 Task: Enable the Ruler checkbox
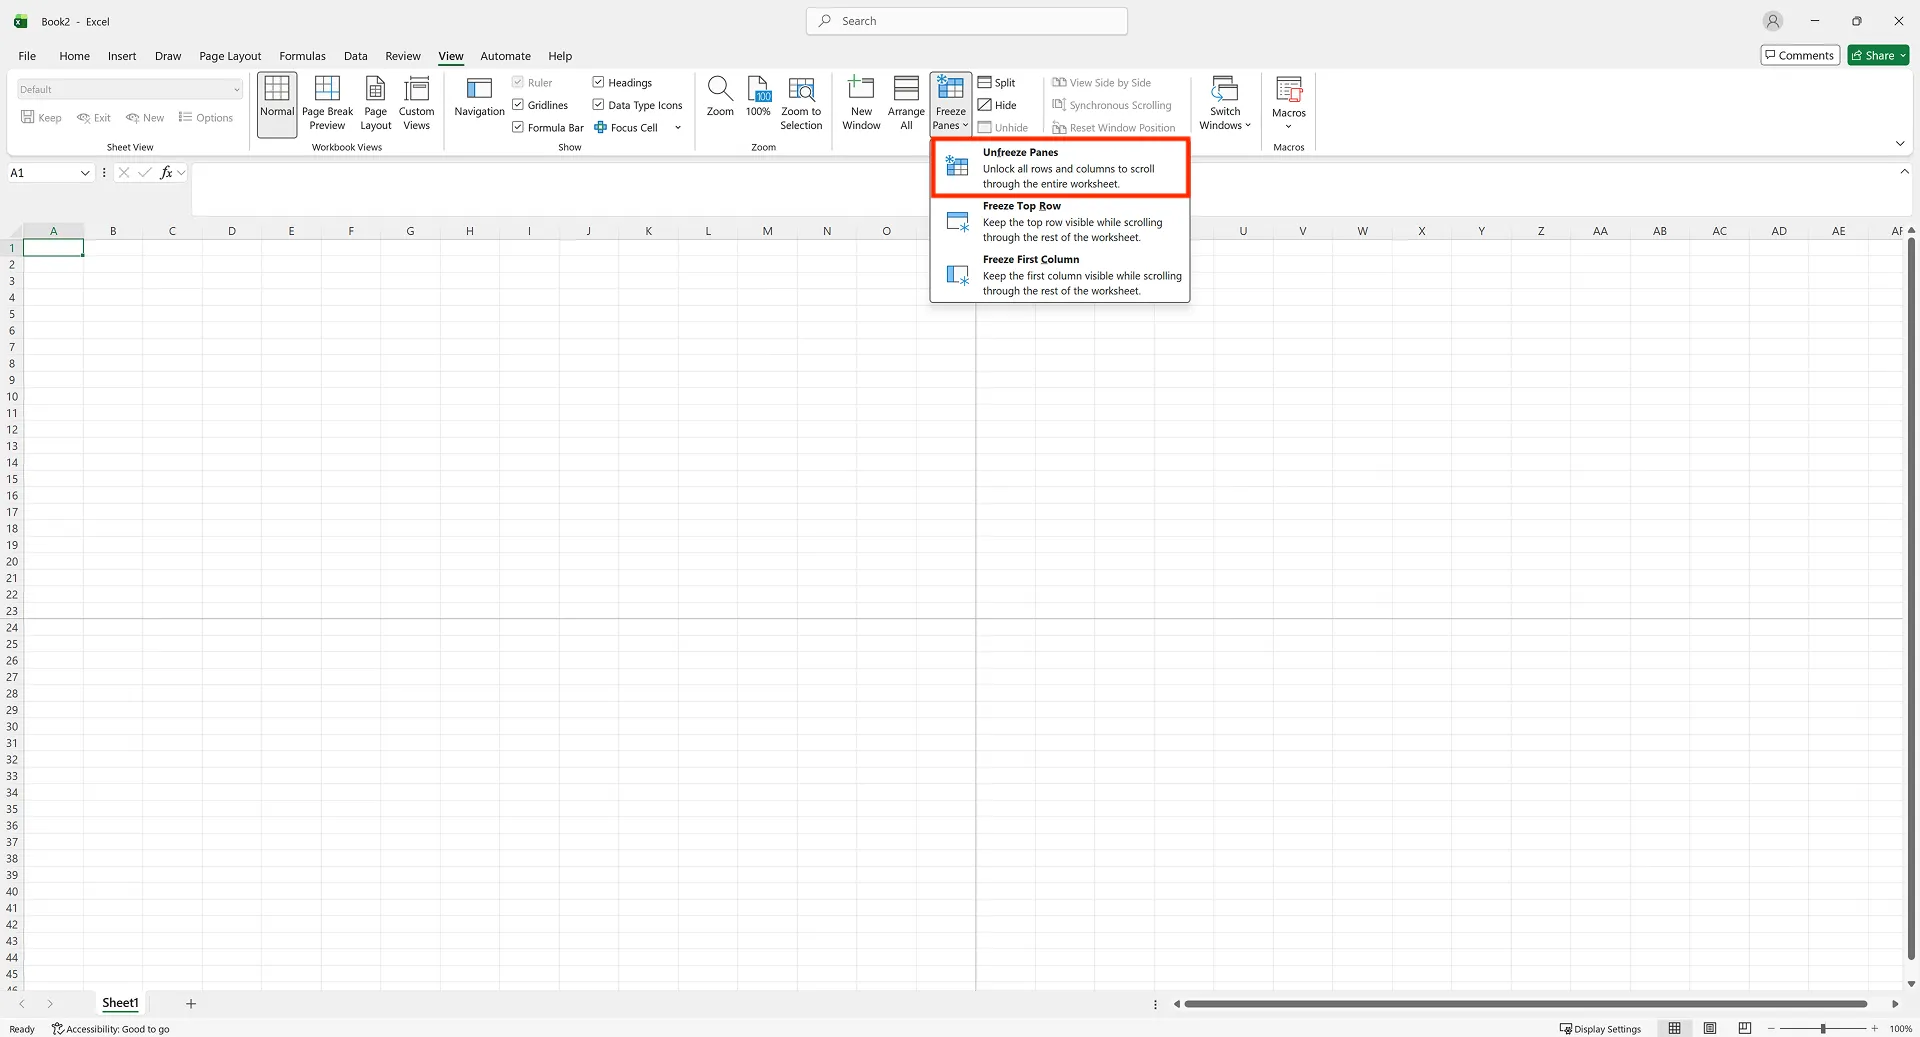[517, 82]
